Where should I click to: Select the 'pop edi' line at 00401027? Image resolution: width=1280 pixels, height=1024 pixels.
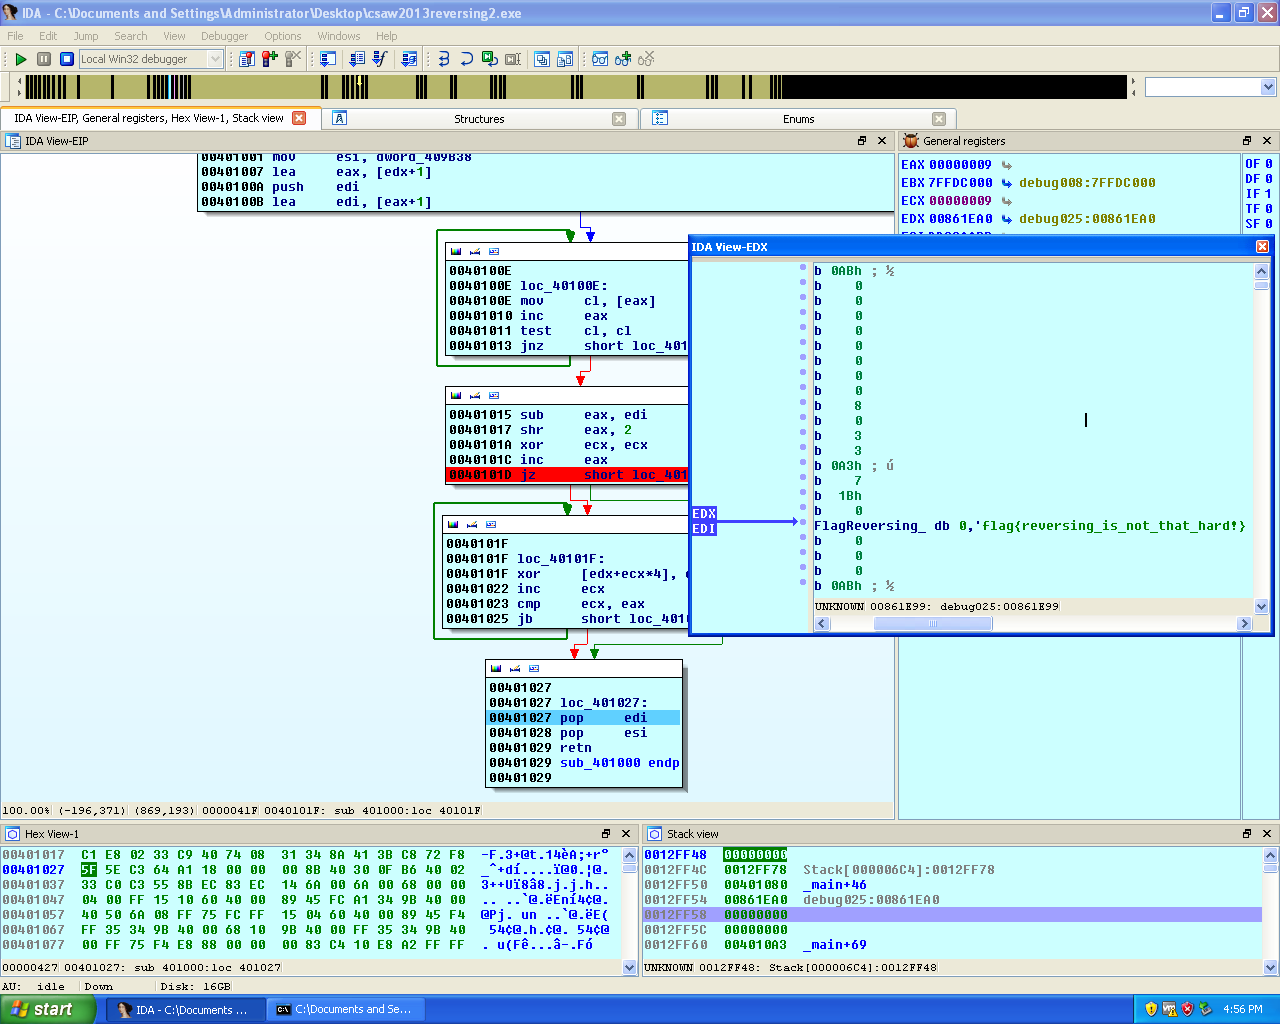[x=584, y=718]
